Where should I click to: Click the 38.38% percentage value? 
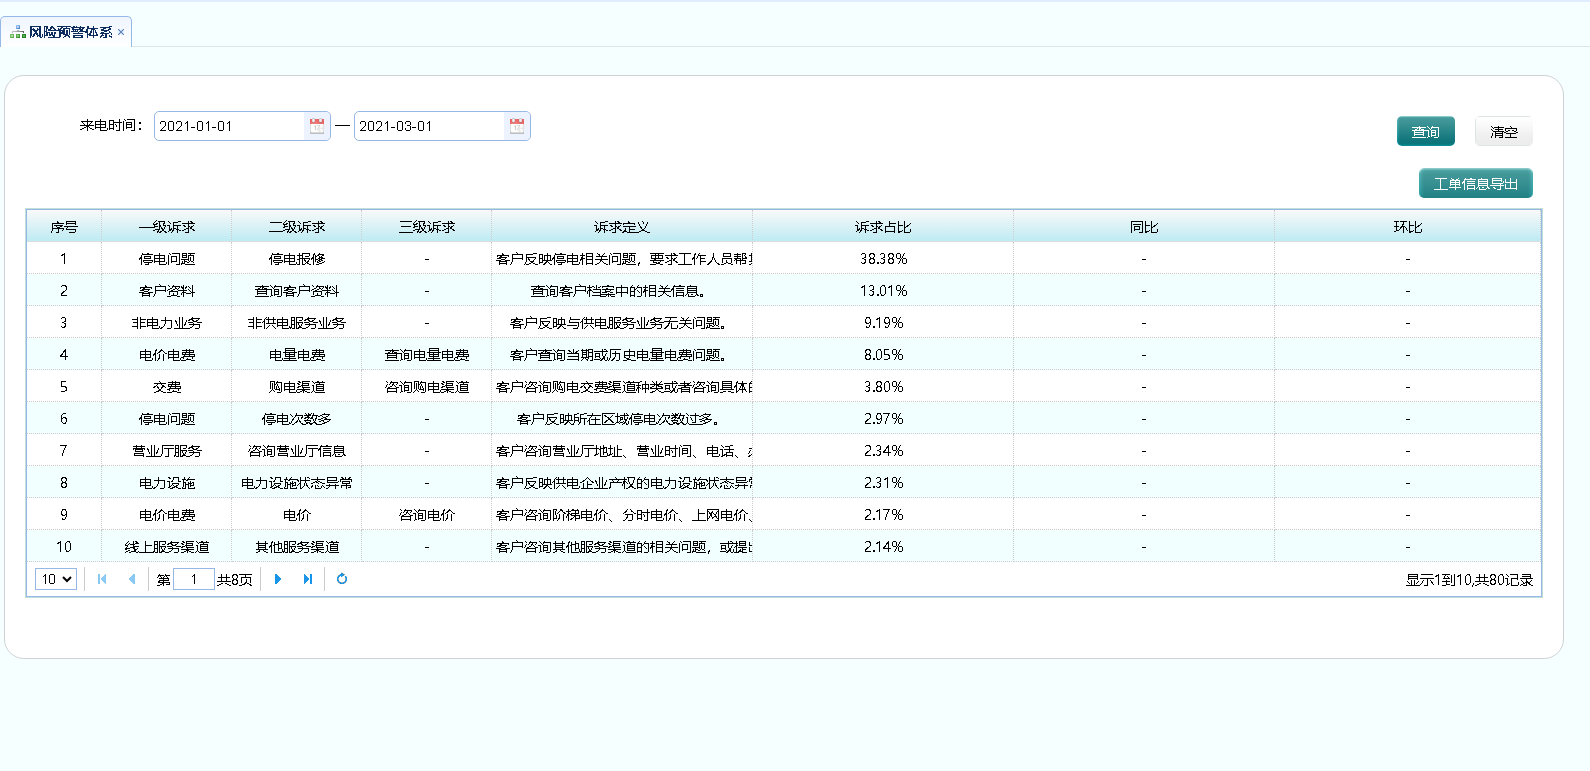884,259
